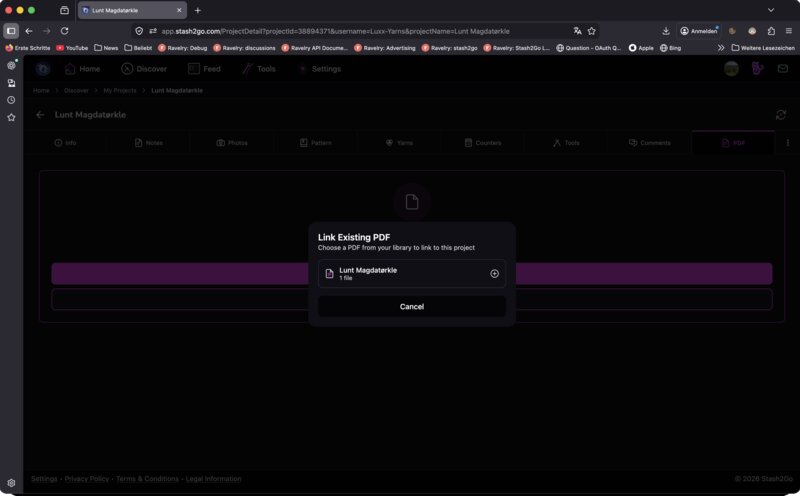Focus the app.stash2go.com address field
Viewport: 800px width, 496px height.
point(335,31)
